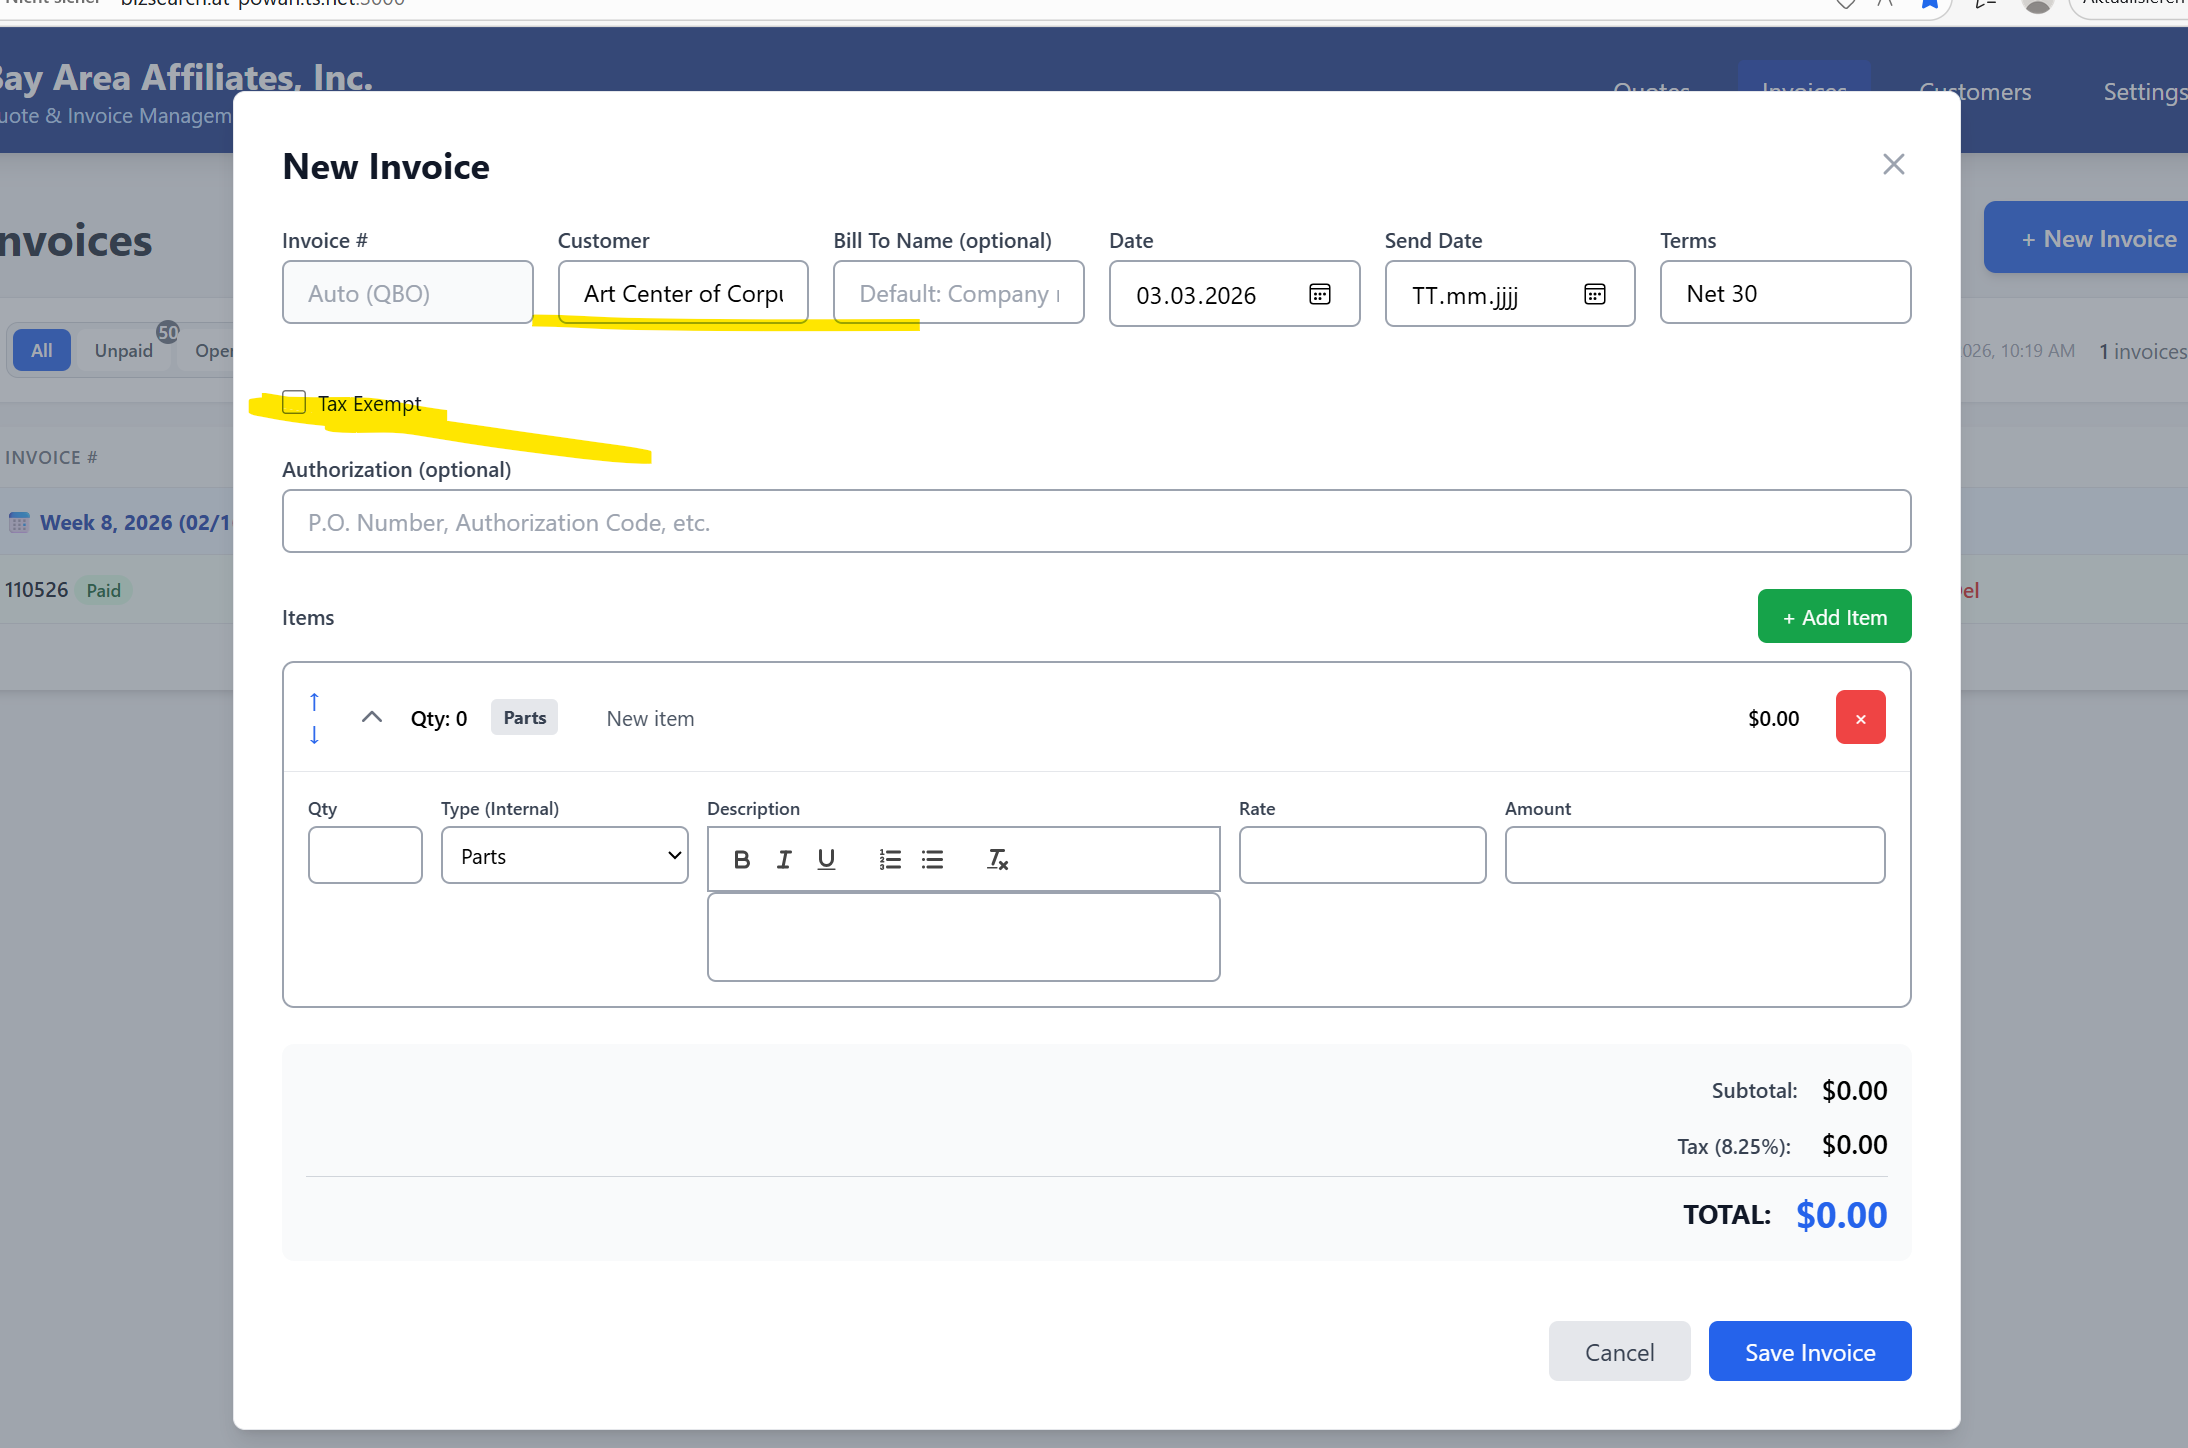Viewport: 2188px width, 1448px height.
Task: Click the green Add Item button
Action: 1834,617
